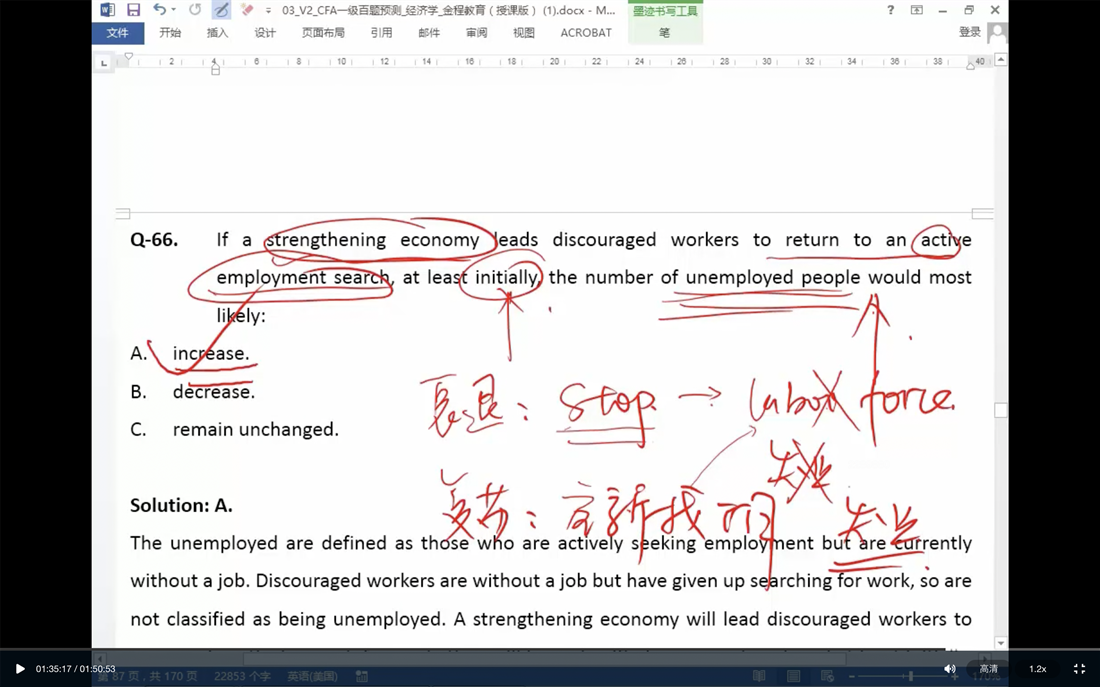Switch to Print Layout view icon
This screenshot has height=687, width=1100.
tap(793, 676)
